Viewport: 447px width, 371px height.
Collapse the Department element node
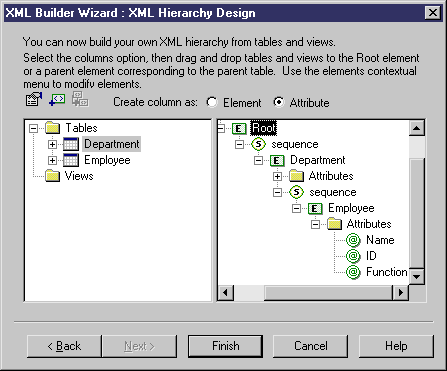(x=258, y=160)
